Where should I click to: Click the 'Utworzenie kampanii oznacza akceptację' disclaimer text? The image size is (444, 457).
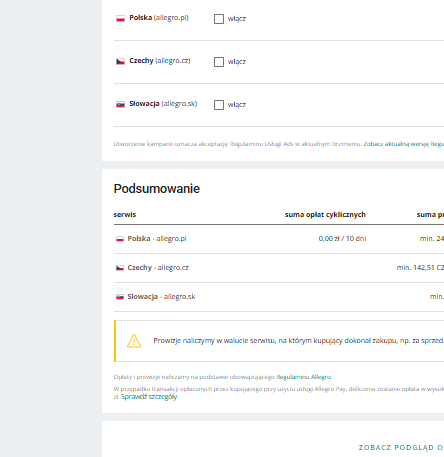click(x=238, y=144)
